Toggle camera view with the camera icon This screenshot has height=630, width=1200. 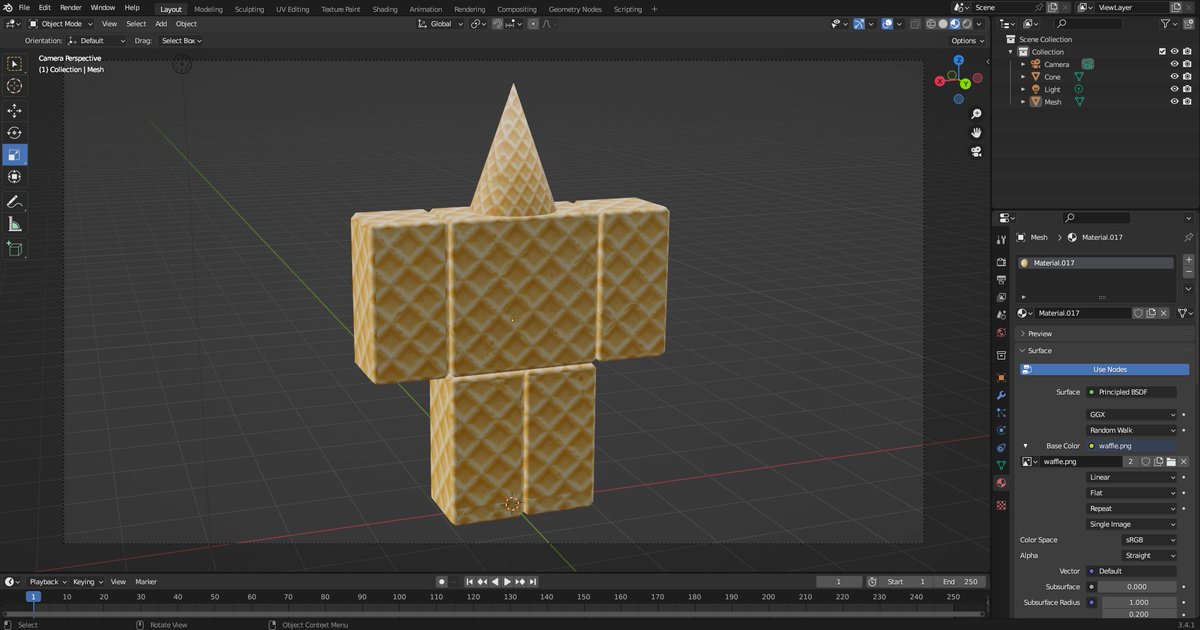(x=976, y=152)
